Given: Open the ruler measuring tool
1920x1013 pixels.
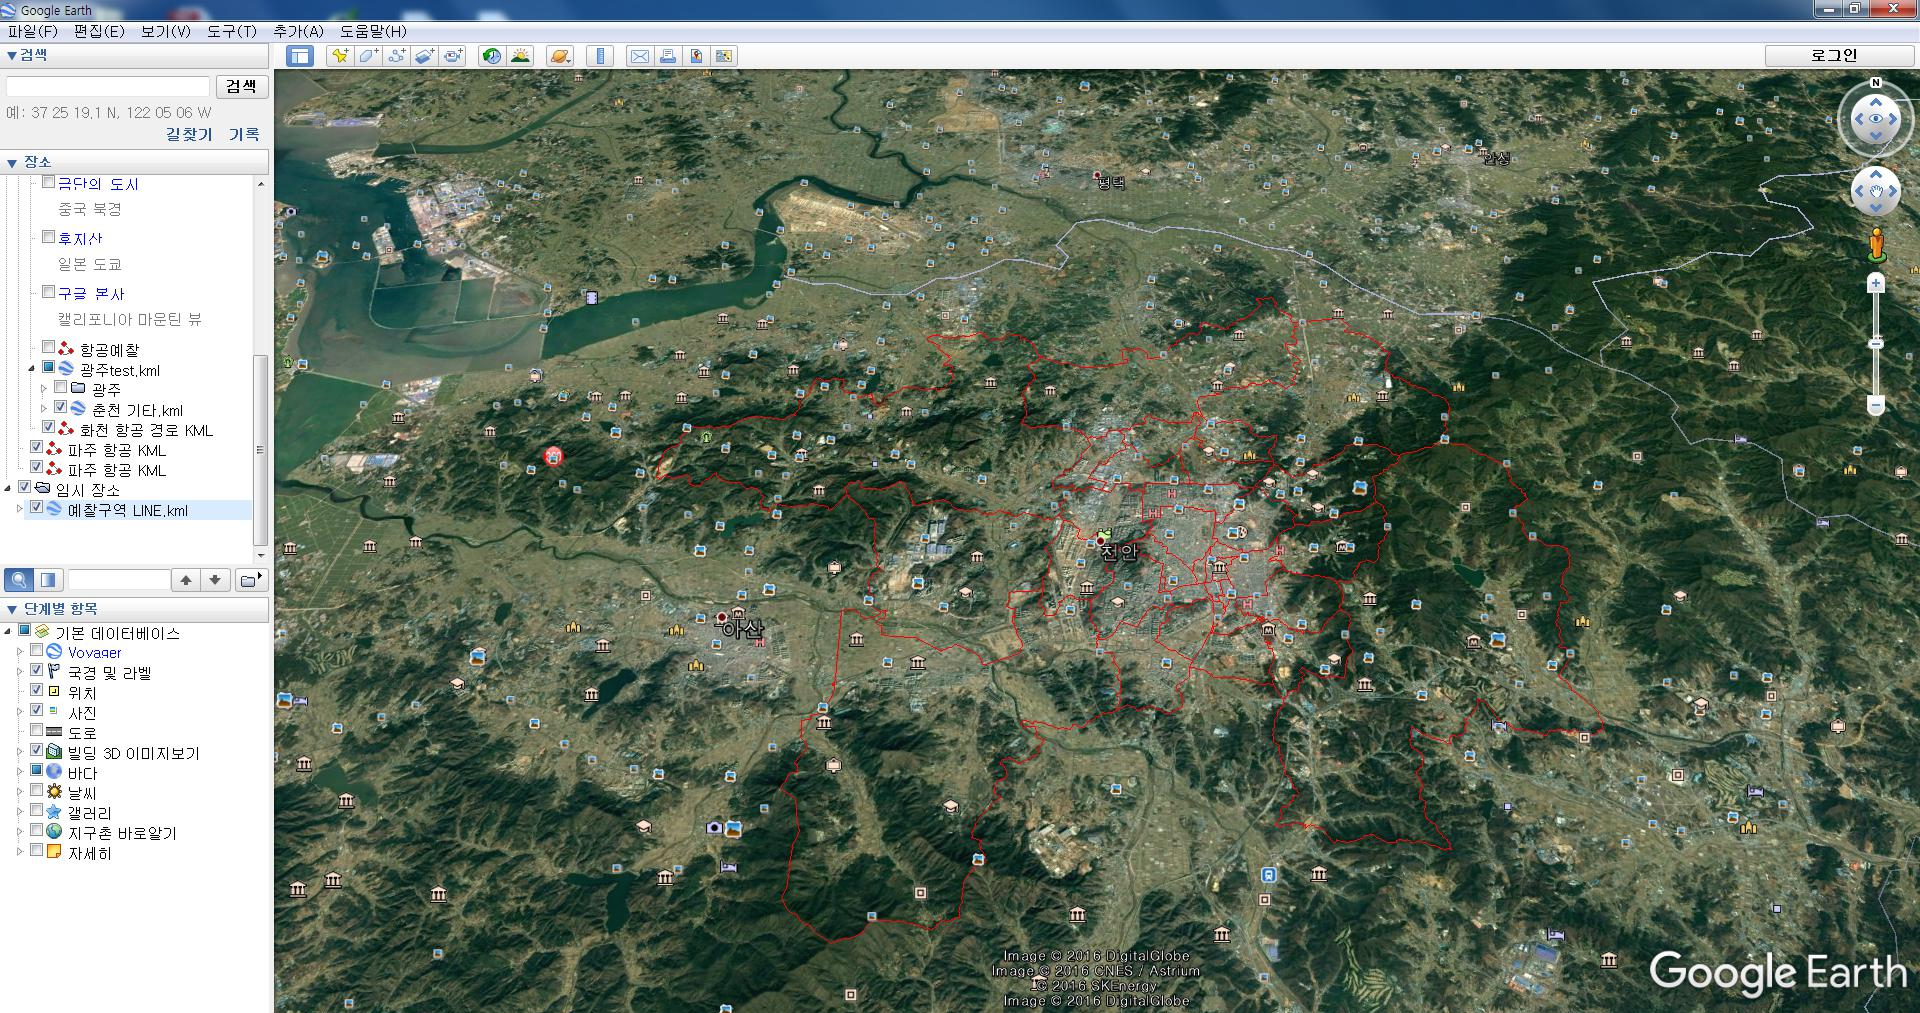Looking at the screenshot, I should 600,56.
